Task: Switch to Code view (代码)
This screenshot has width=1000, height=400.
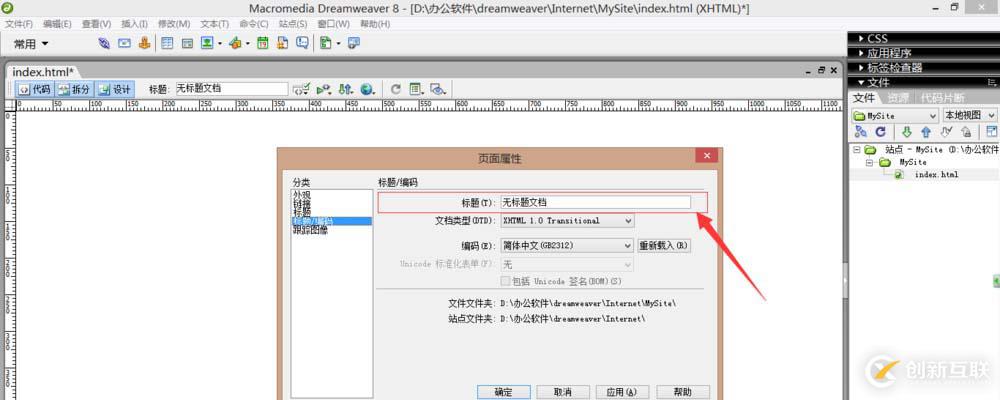Action: tap(34, 89)
